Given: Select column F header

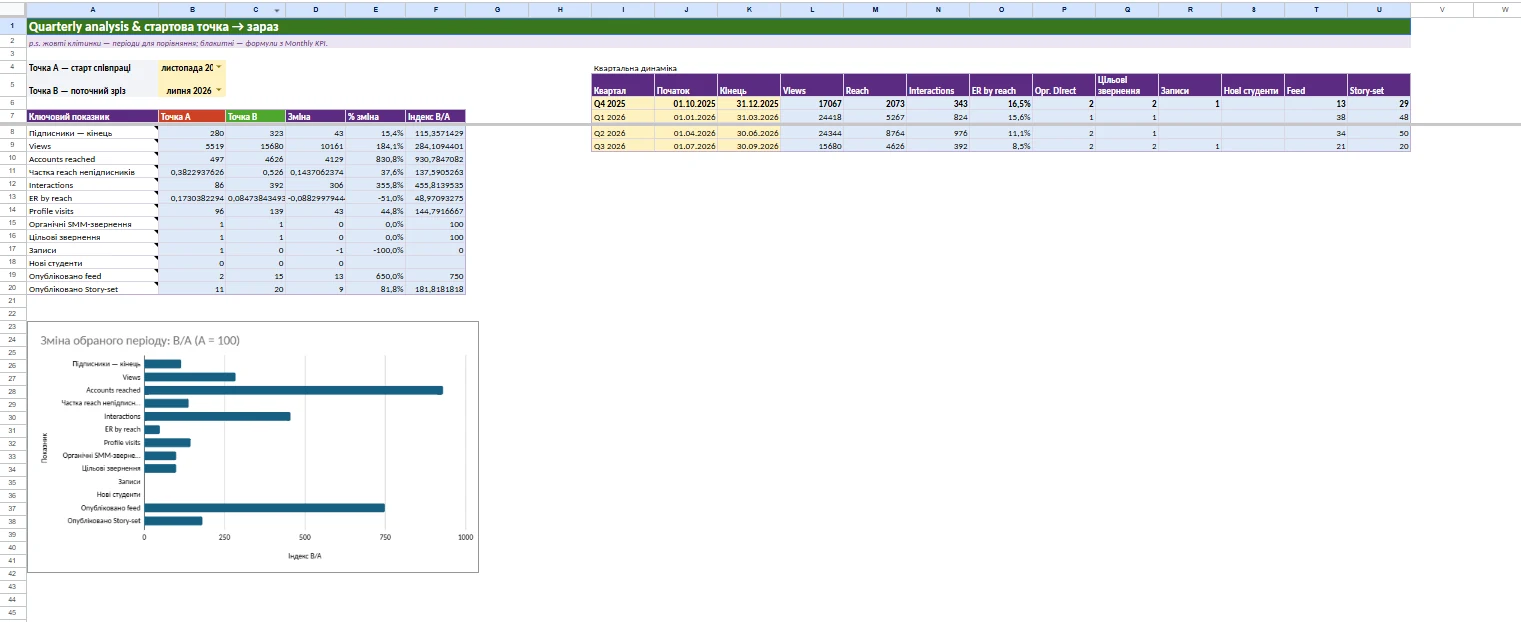Looking at the screenshot, I should [435, 9].
